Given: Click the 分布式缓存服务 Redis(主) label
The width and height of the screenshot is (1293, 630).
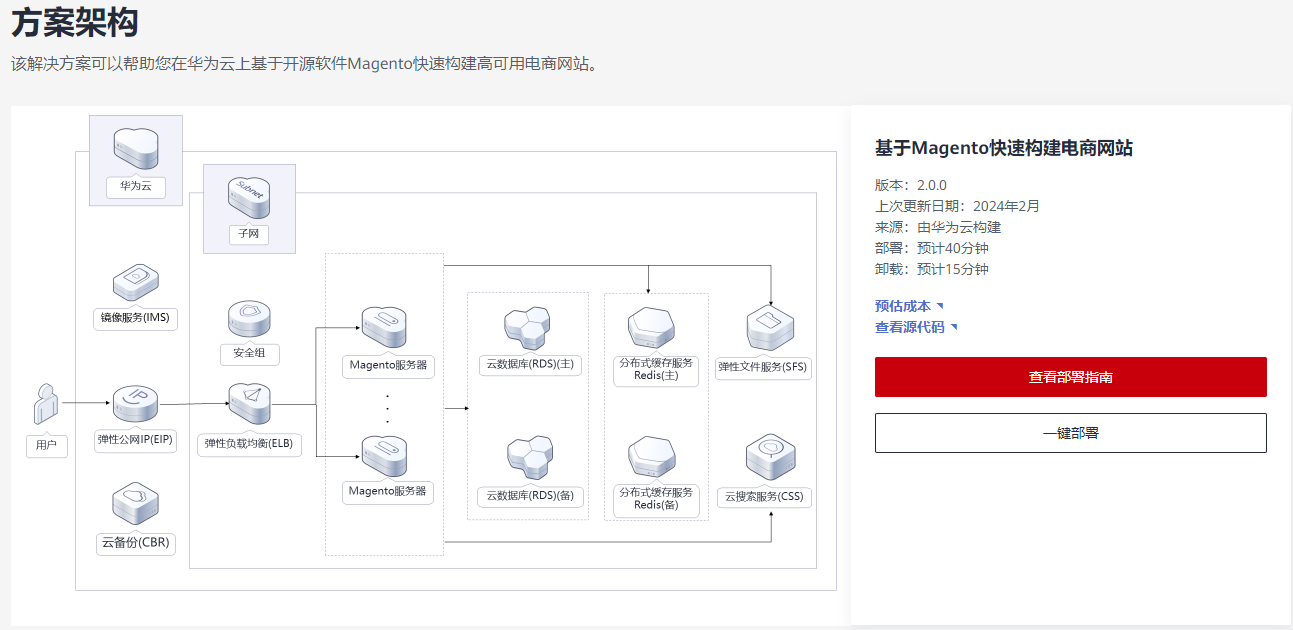Looking at the screenshot, I should [656, 370].
